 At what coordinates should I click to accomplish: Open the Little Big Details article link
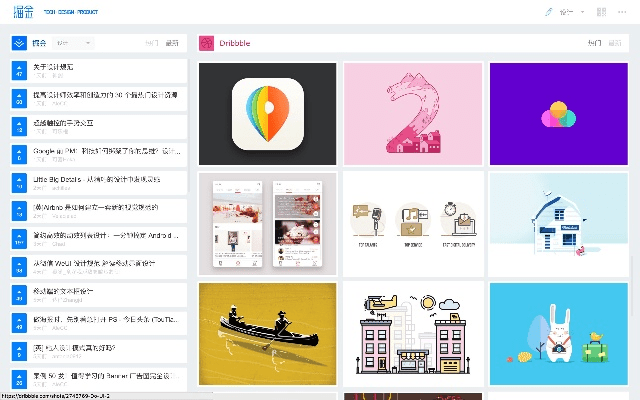80,178
